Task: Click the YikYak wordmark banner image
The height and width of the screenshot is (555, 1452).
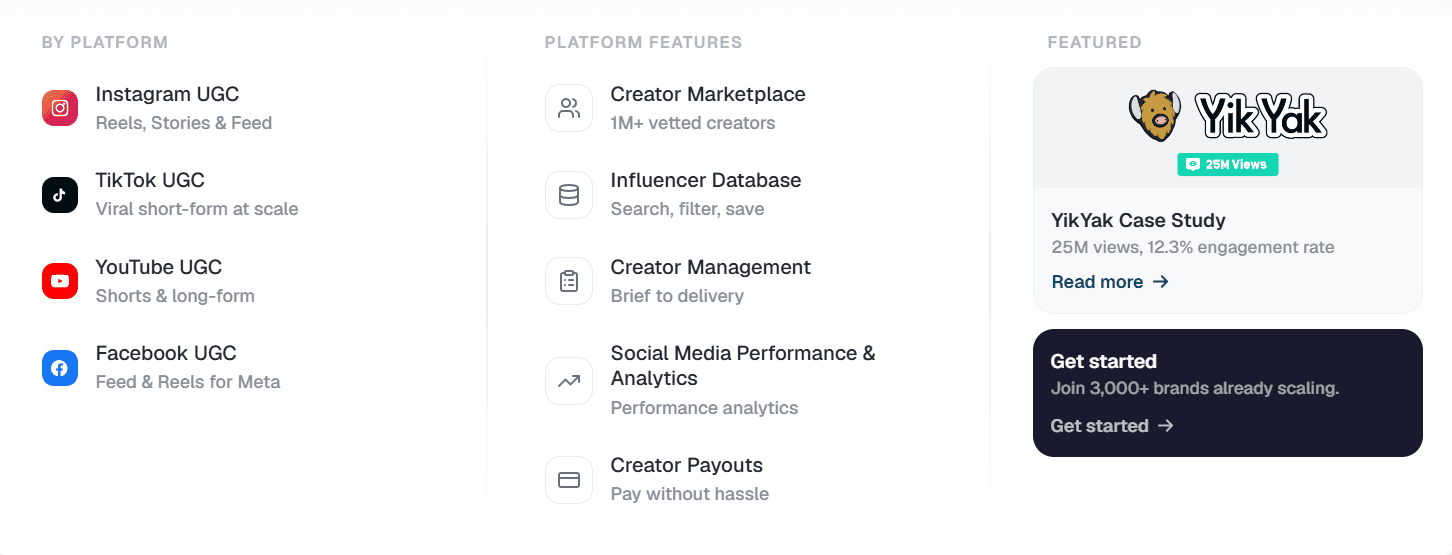Action: click(1262, 117)
